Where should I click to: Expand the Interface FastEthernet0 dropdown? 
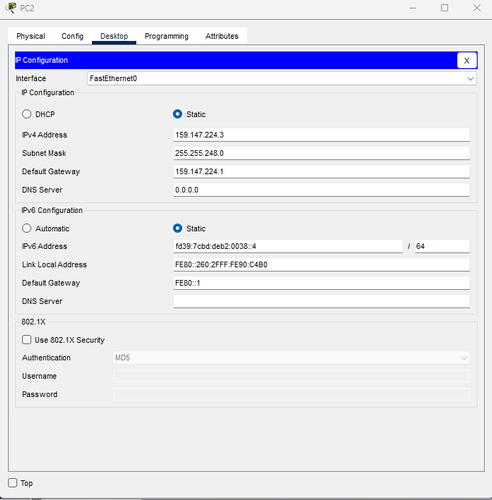pos(282,79)
